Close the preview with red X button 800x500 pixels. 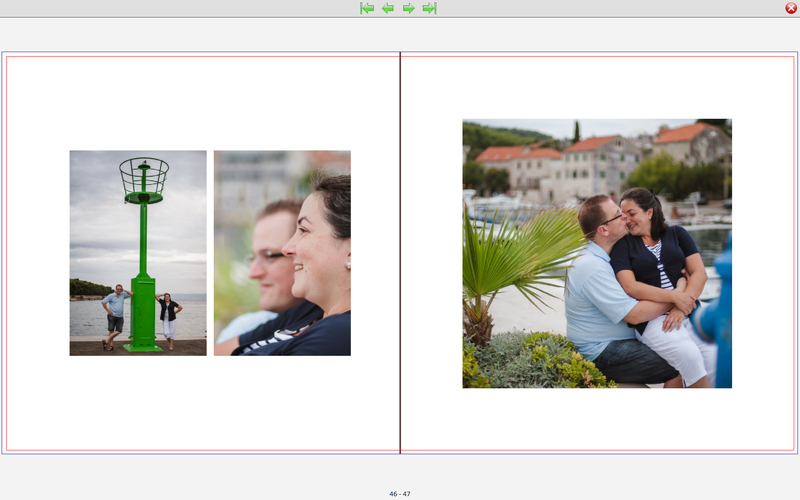tap(791, 8)
